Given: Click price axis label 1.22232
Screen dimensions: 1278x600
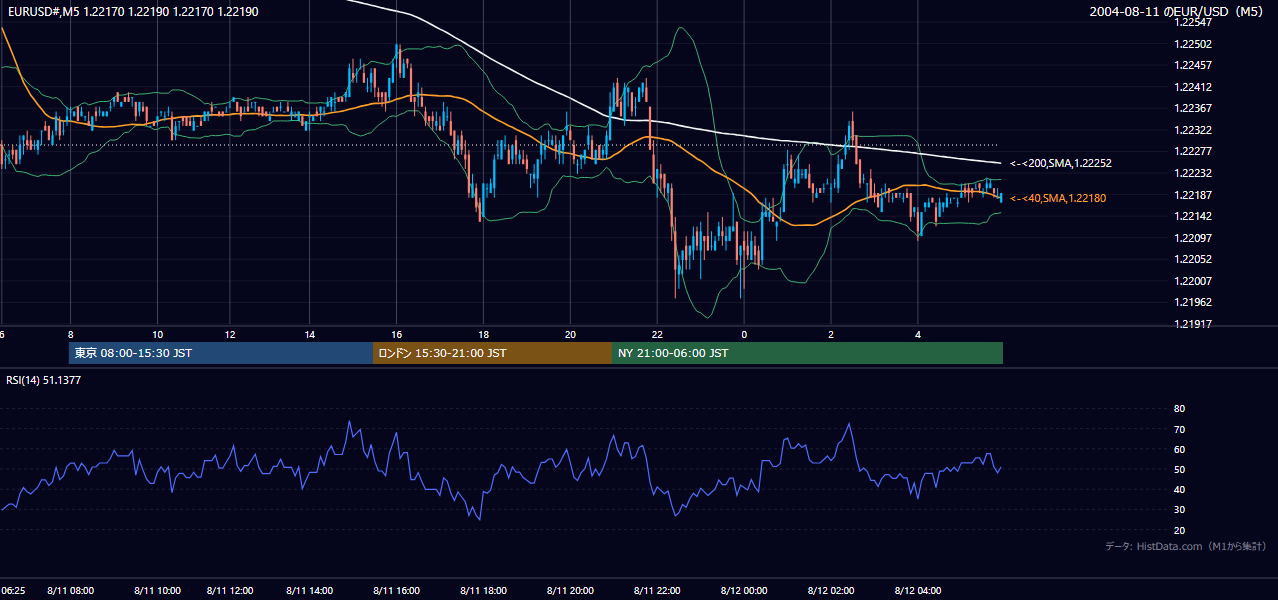Looking at the screenshot, I should (x=1193, y=173).
